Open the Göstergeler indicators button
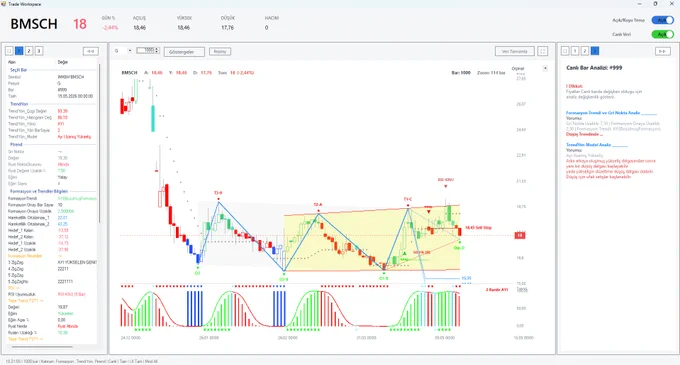This screenshot has width=680, height=365. click(184, 52)
